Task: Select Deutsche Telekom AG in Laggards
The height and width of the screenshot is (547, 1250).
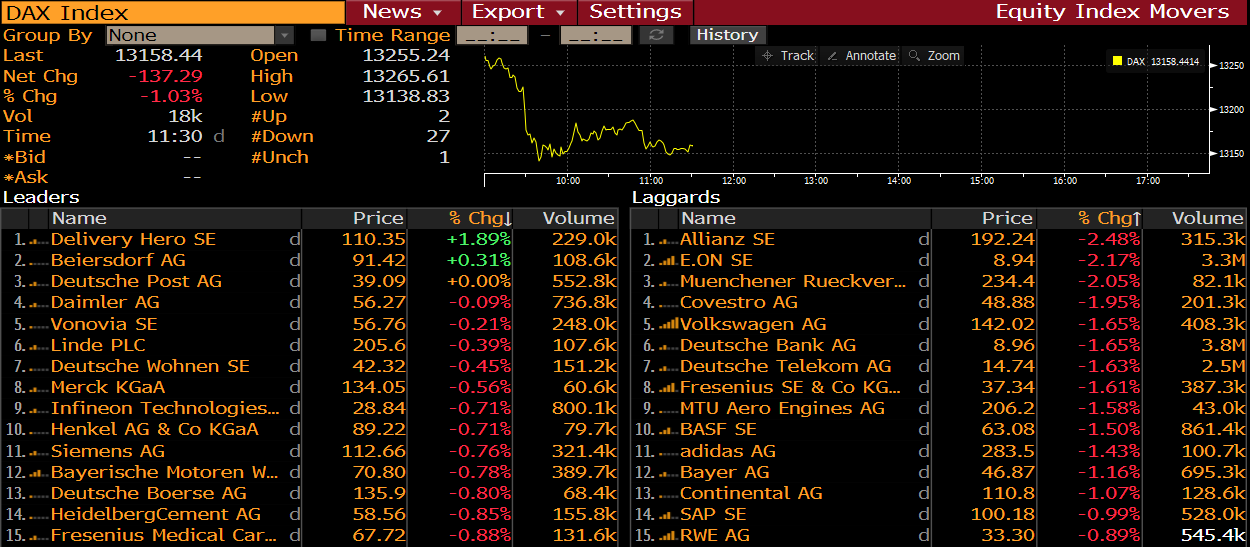Action: coord(785,367)
